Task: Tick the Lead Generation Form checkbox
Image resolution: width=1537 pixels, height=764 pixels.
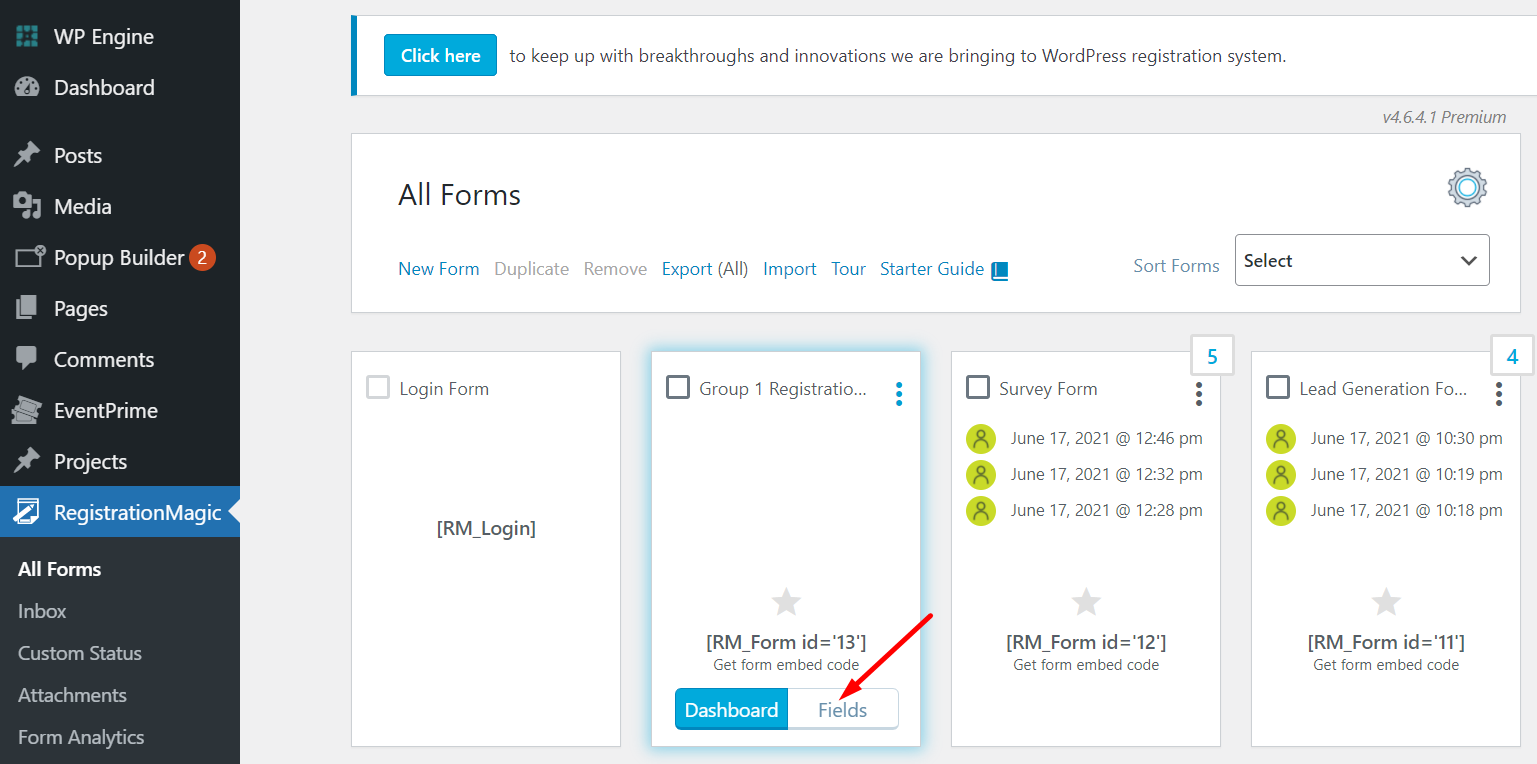Action: click(1278, 388)
